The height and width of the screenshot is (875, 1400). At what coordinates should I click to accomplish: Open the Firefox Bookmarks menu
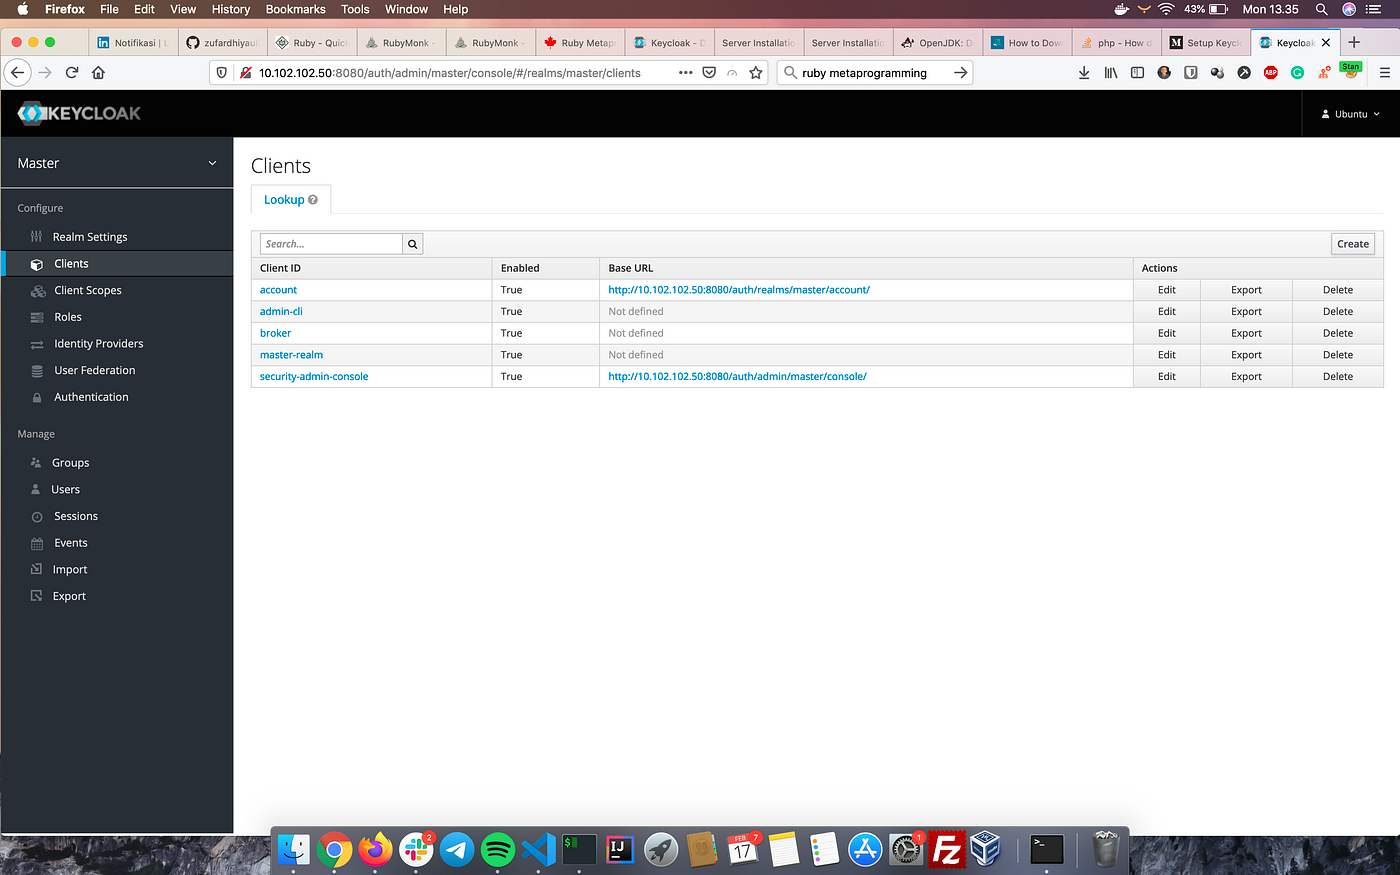[x=295, y=9]
